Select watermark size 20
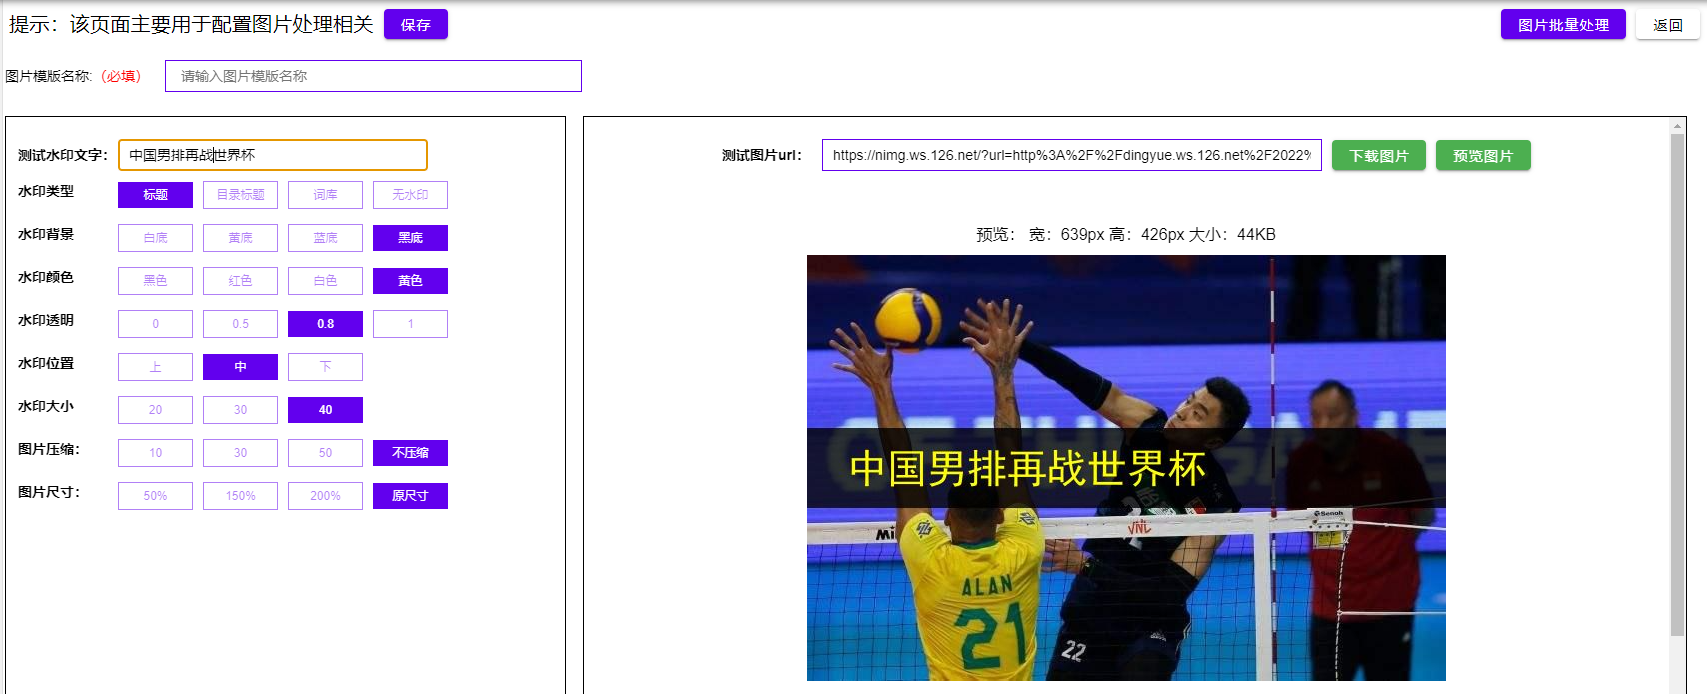Viewport: 1707px width, 694px height. point(155,409)
